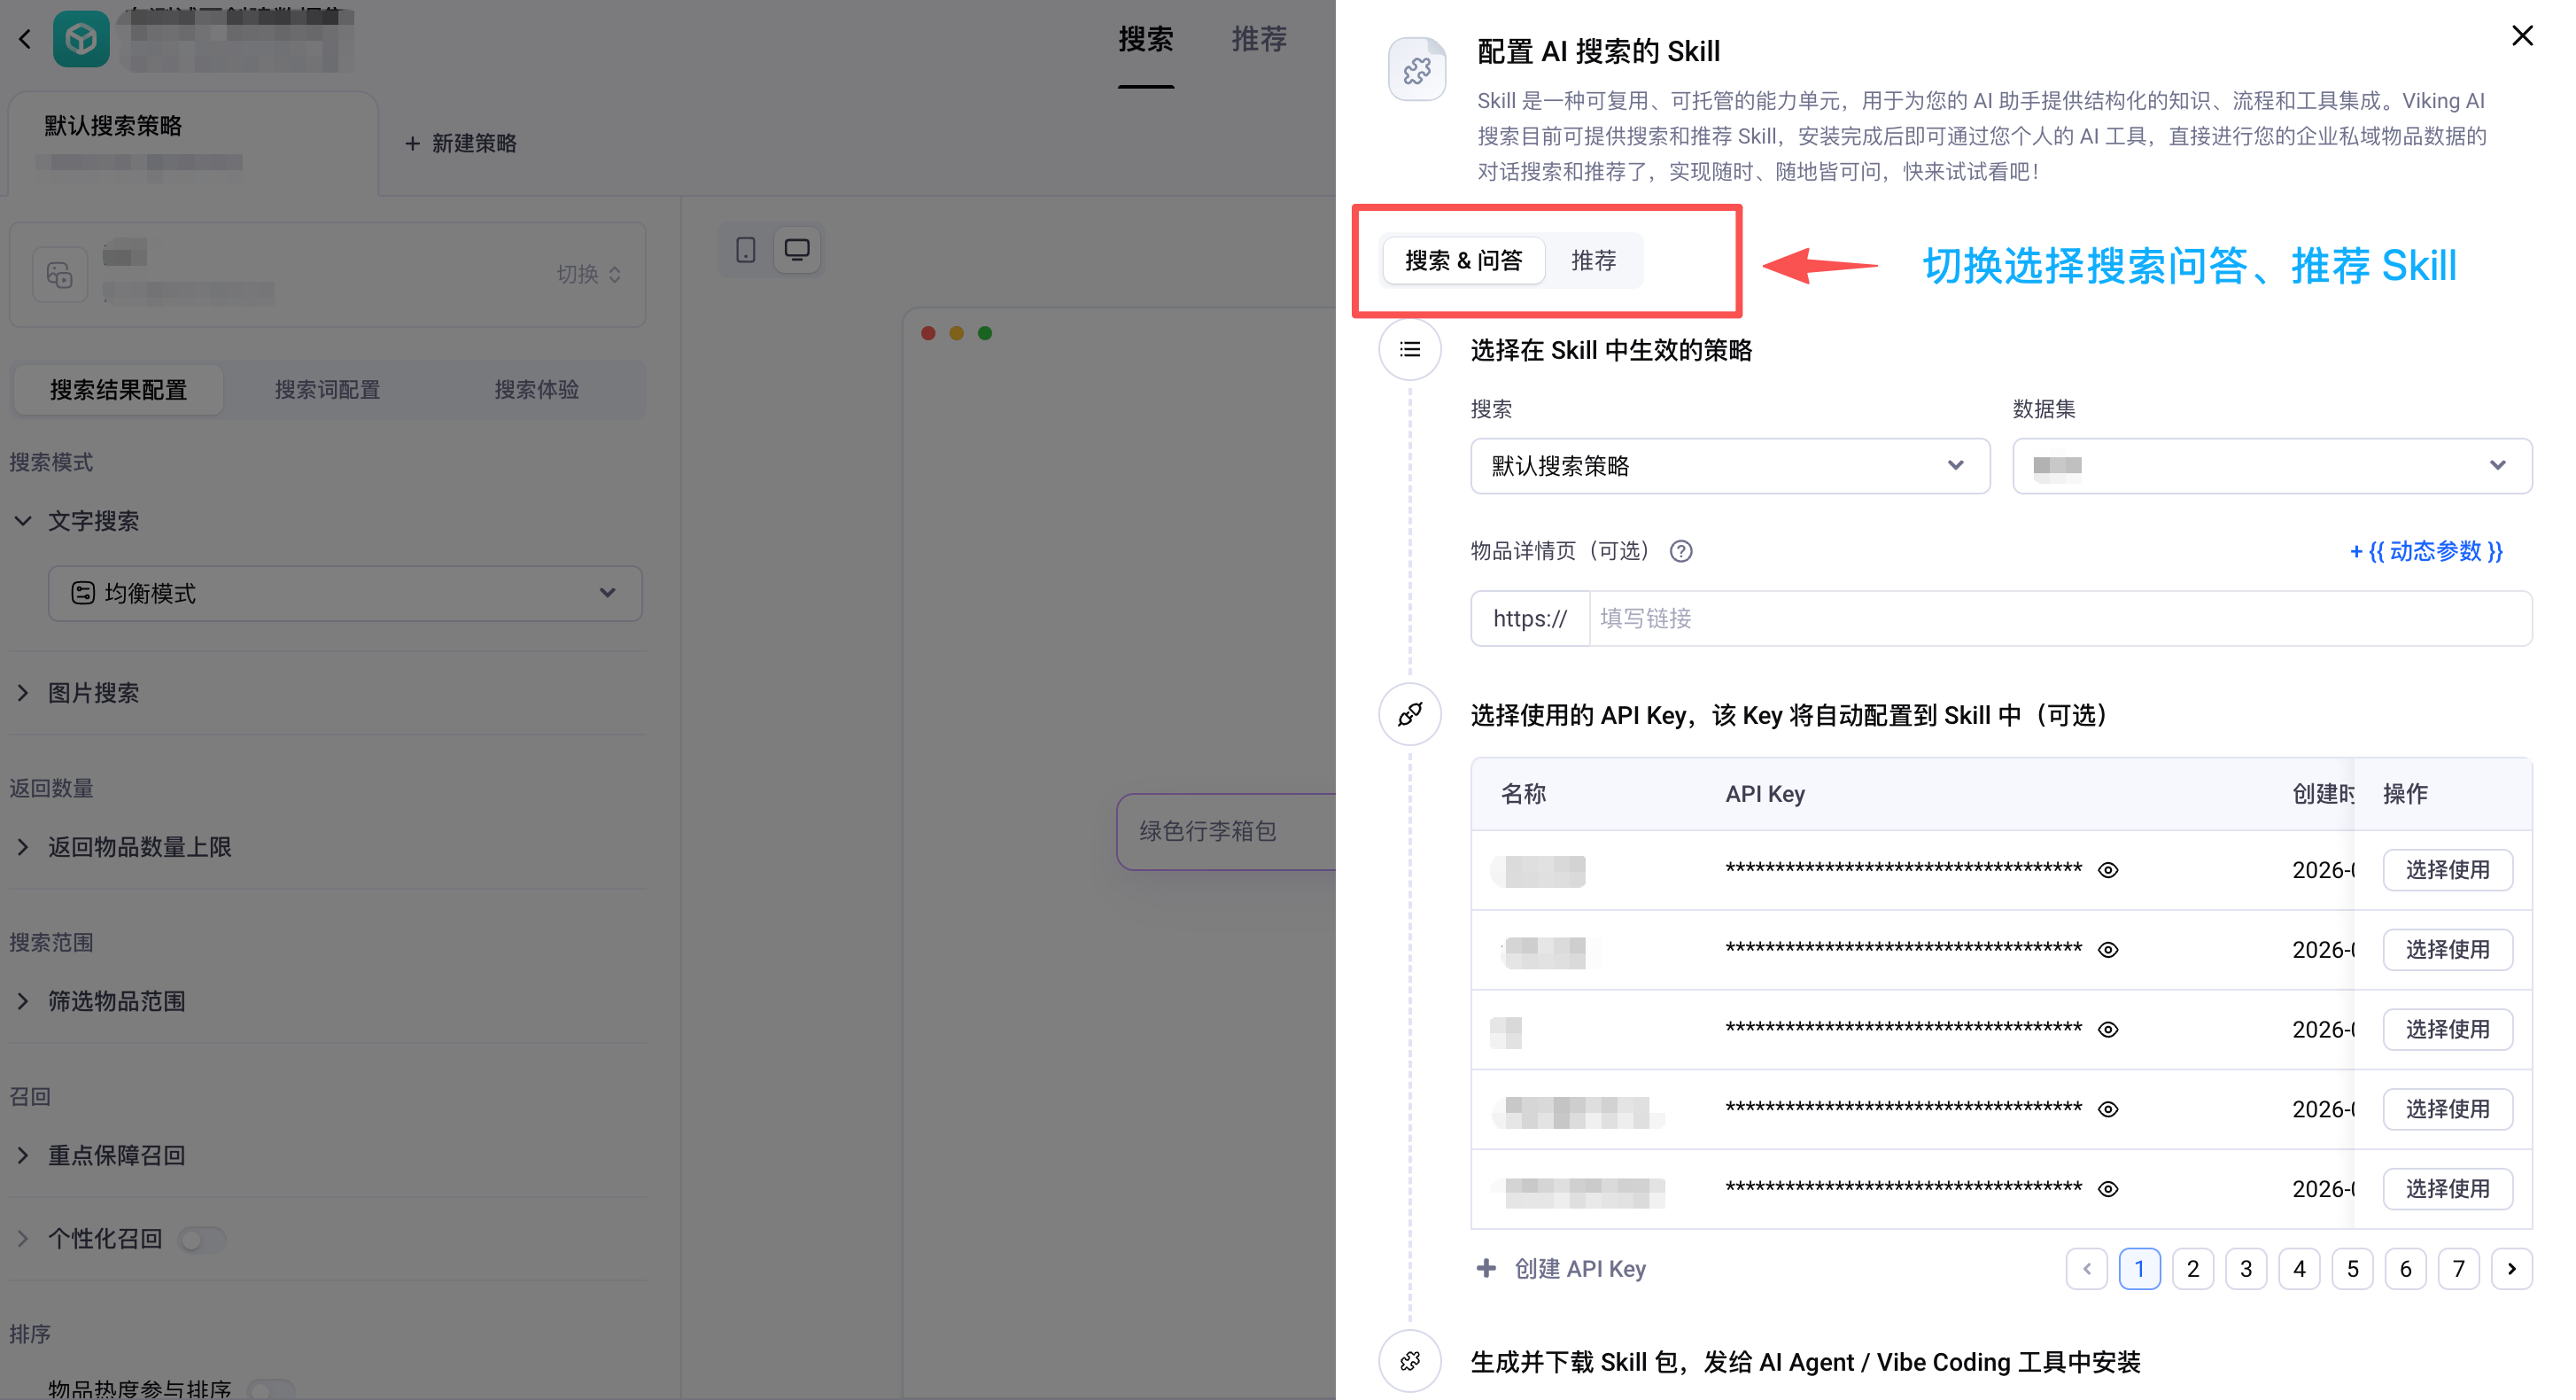Expand the 图片搜索 section
Screen dimensions: 2576x1400
click(23, 693)
